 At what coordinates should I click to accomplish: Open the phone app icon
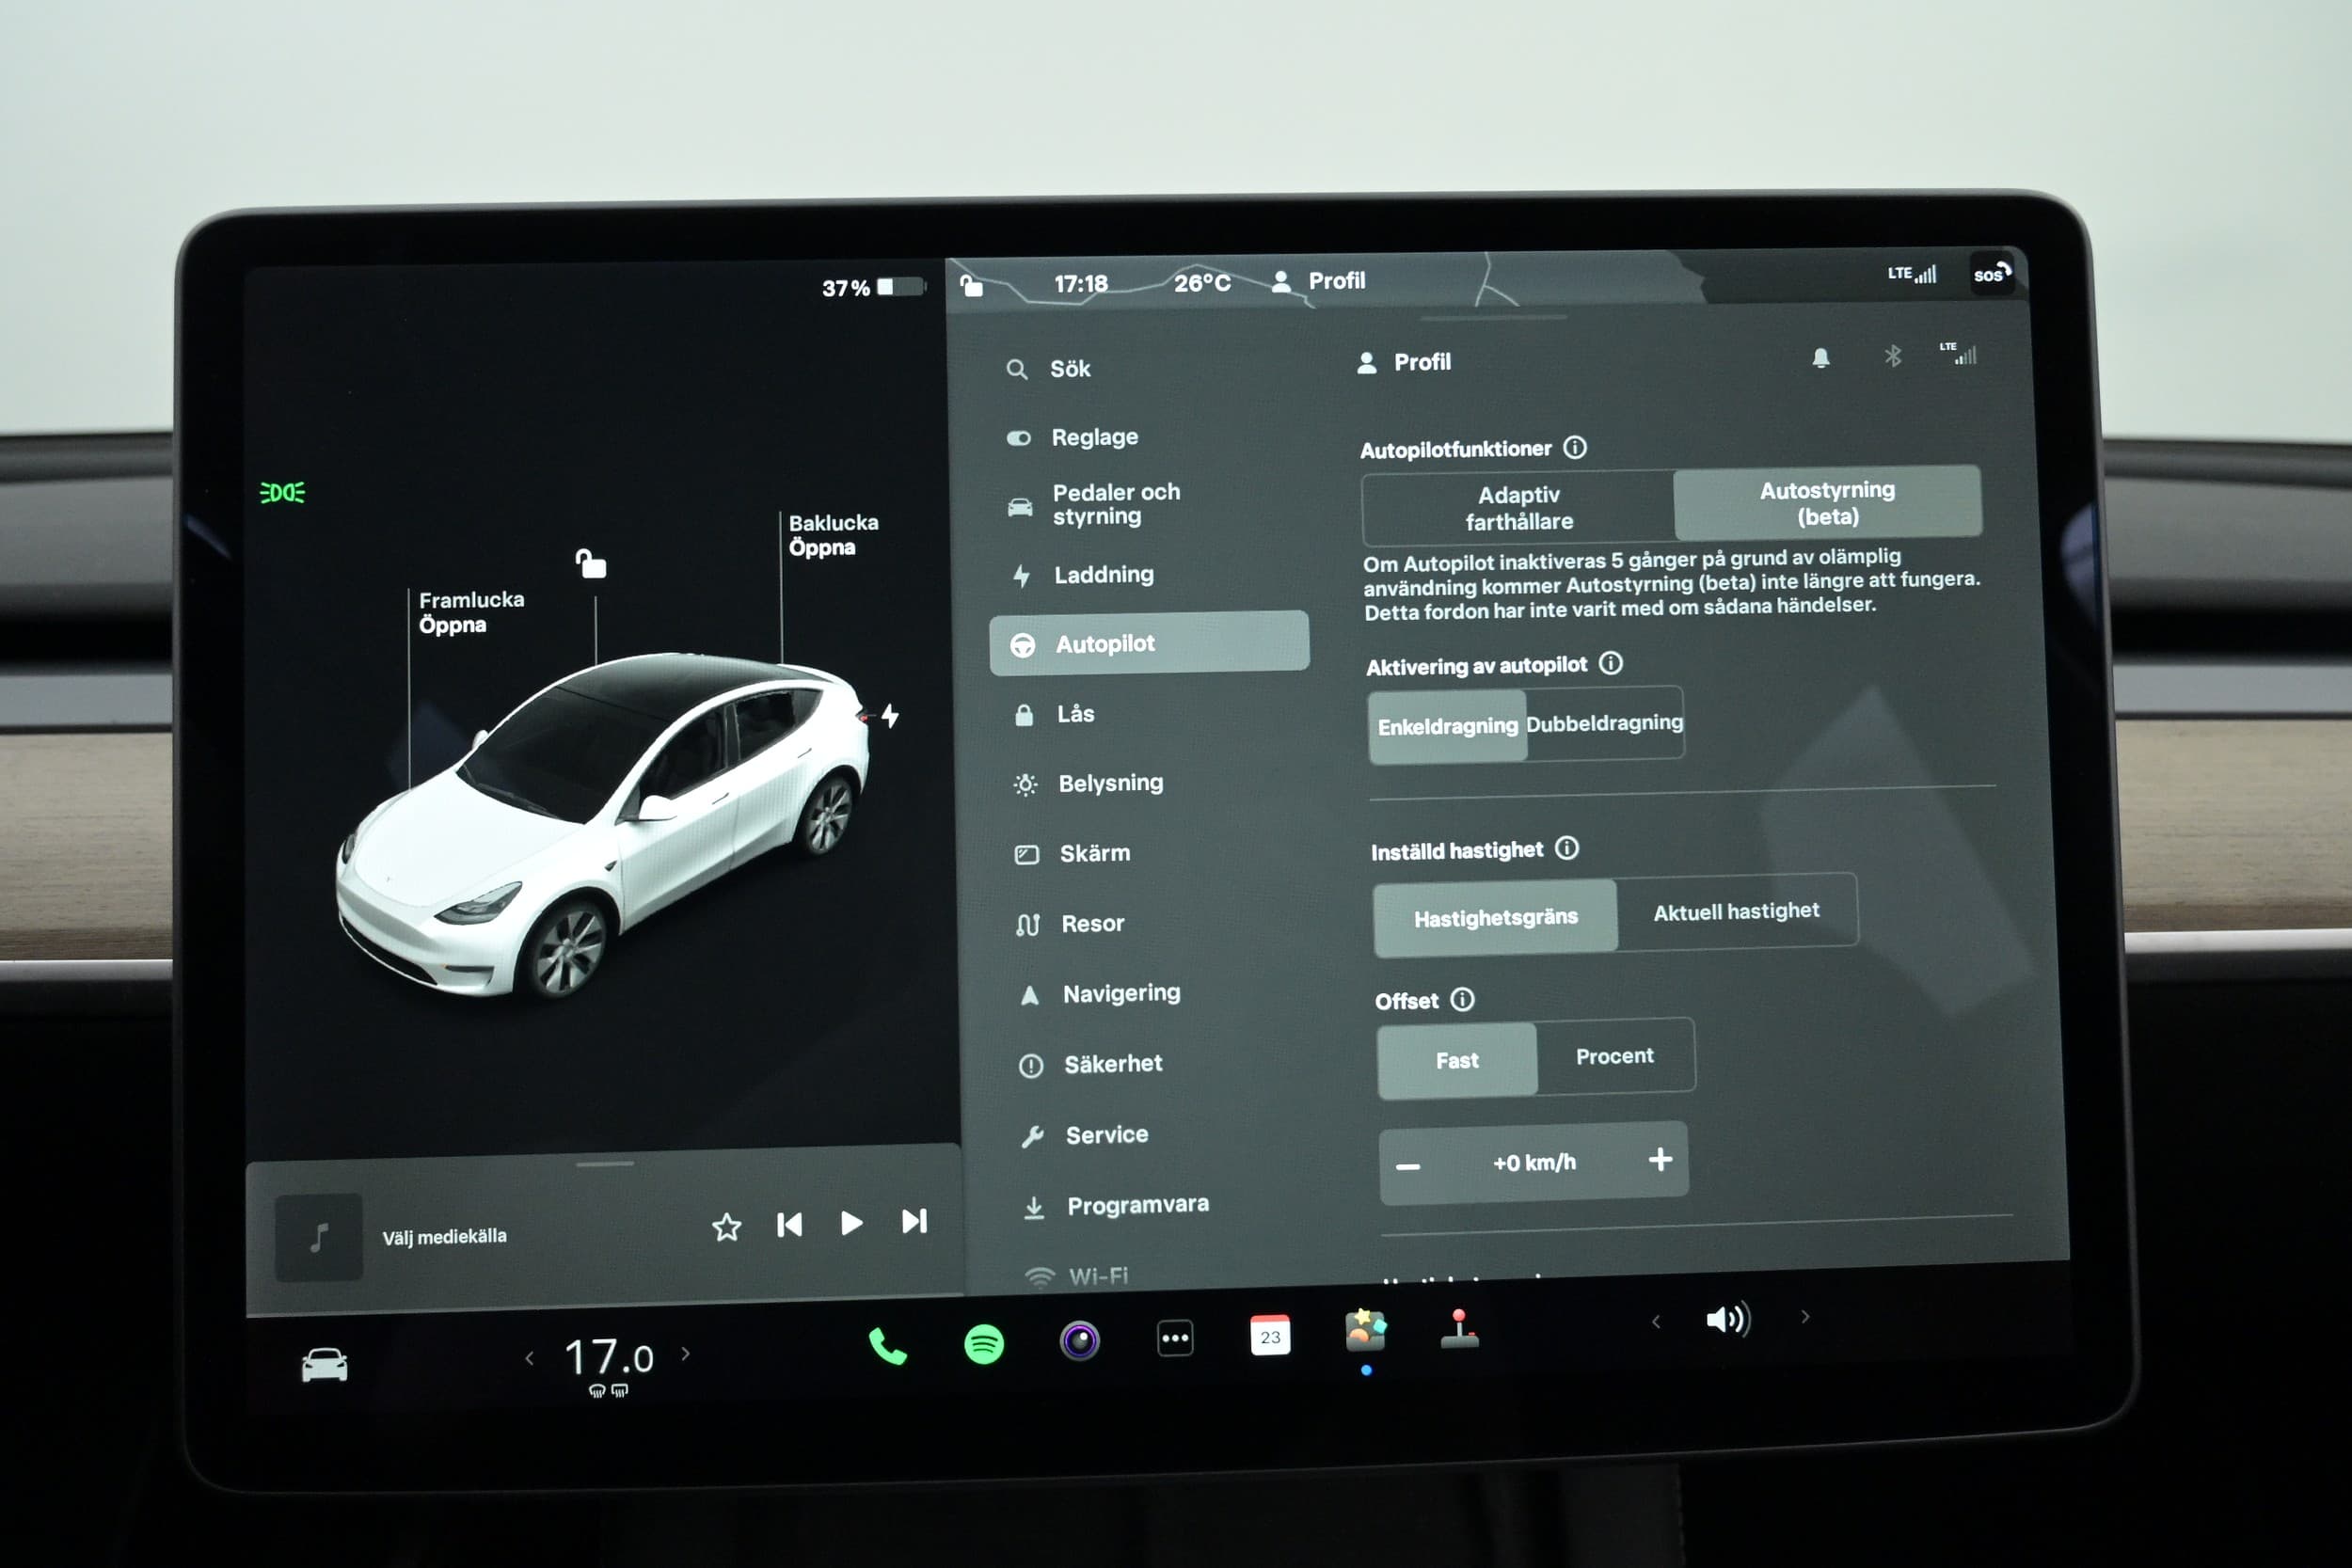tap(887, 1347)
